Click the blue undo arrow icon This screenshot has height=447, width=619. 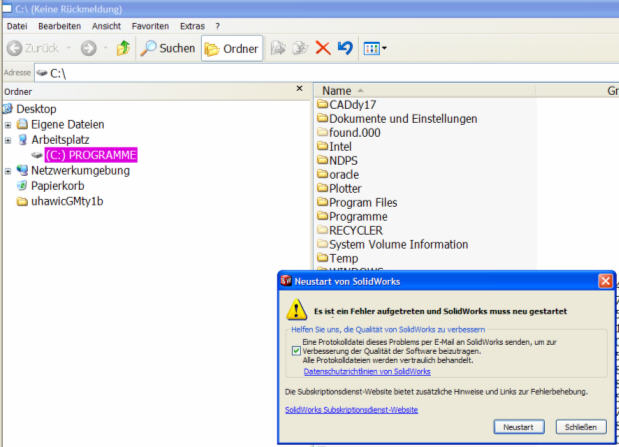pos(345,48)
